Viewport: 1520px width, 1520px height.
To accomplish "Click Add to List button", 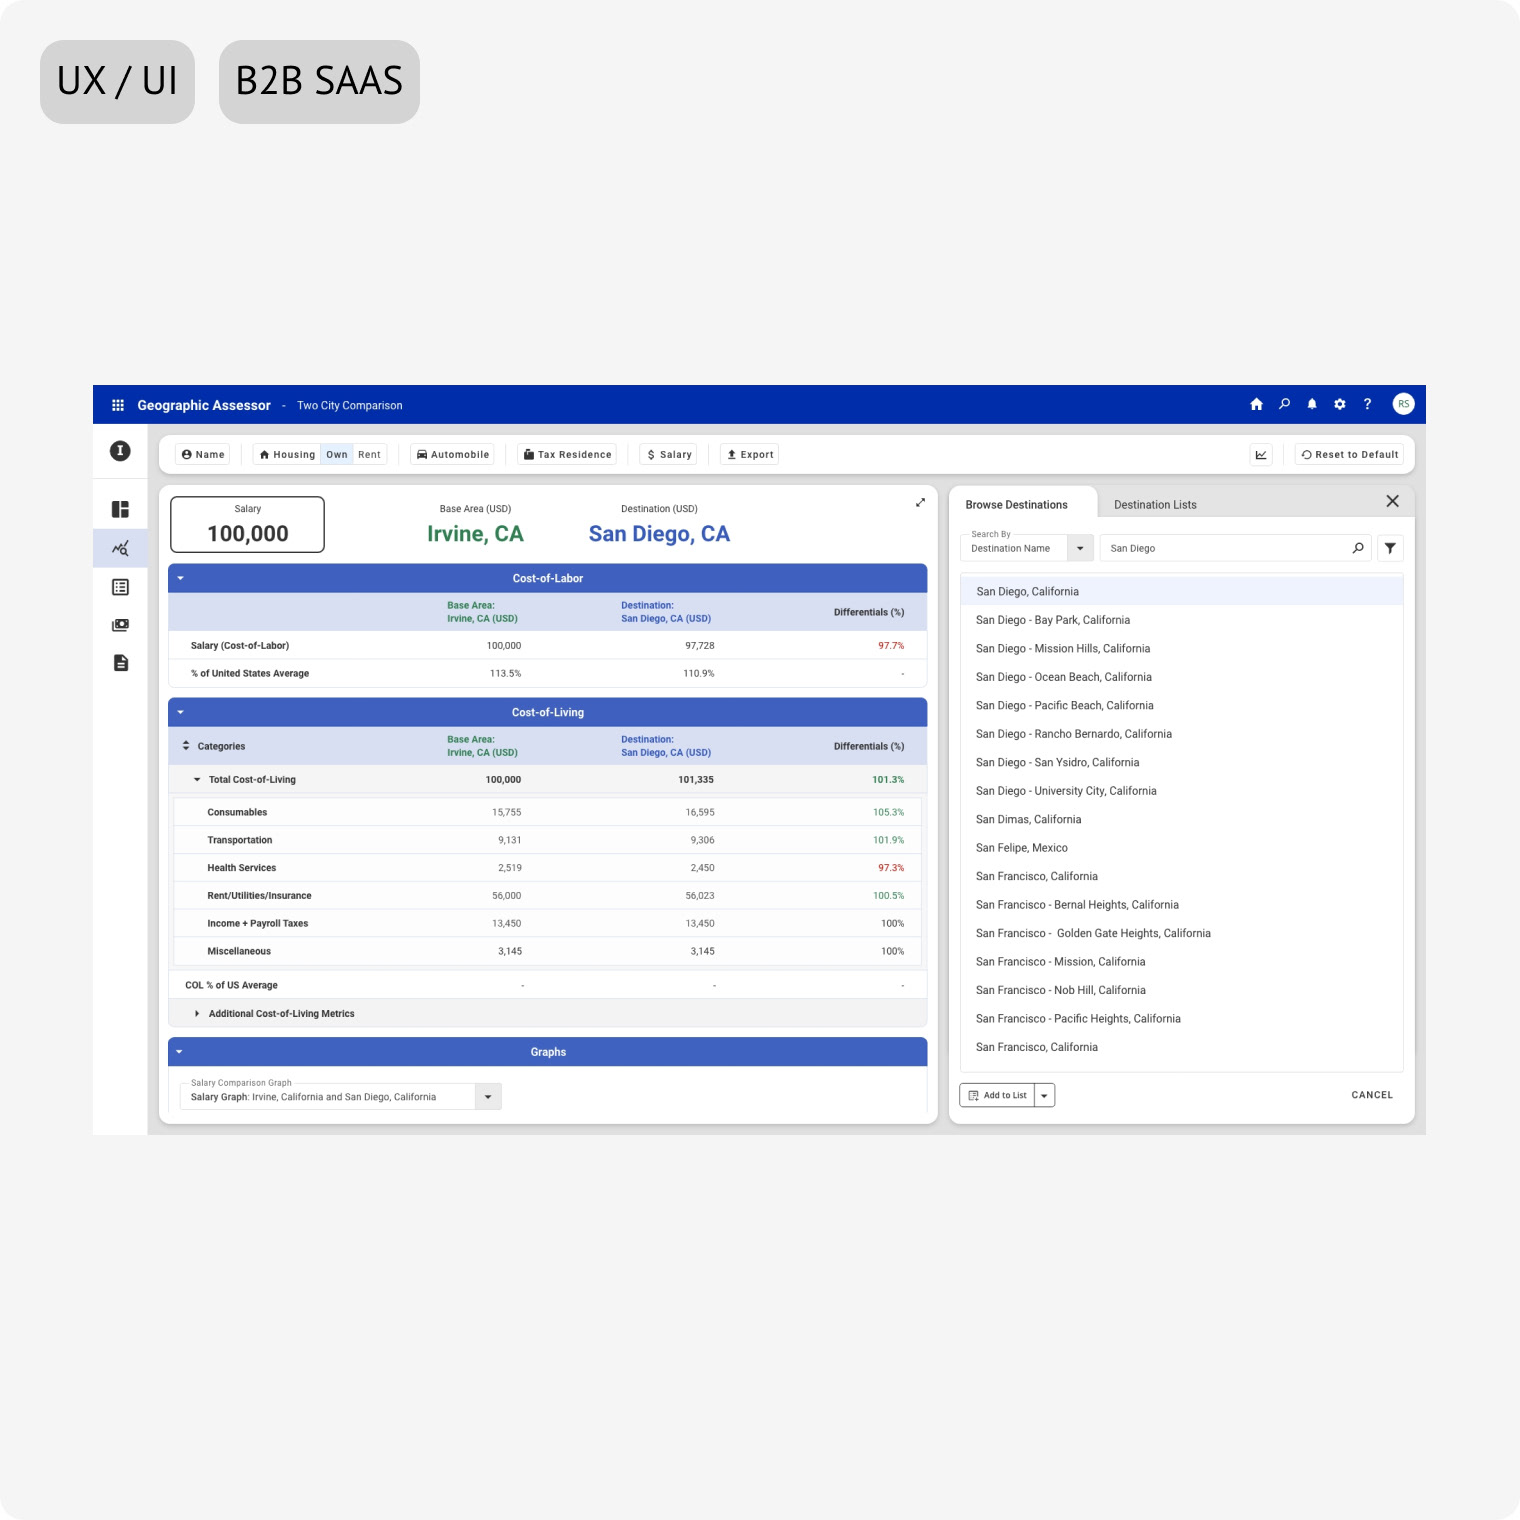I will (x=997, y=1095).
